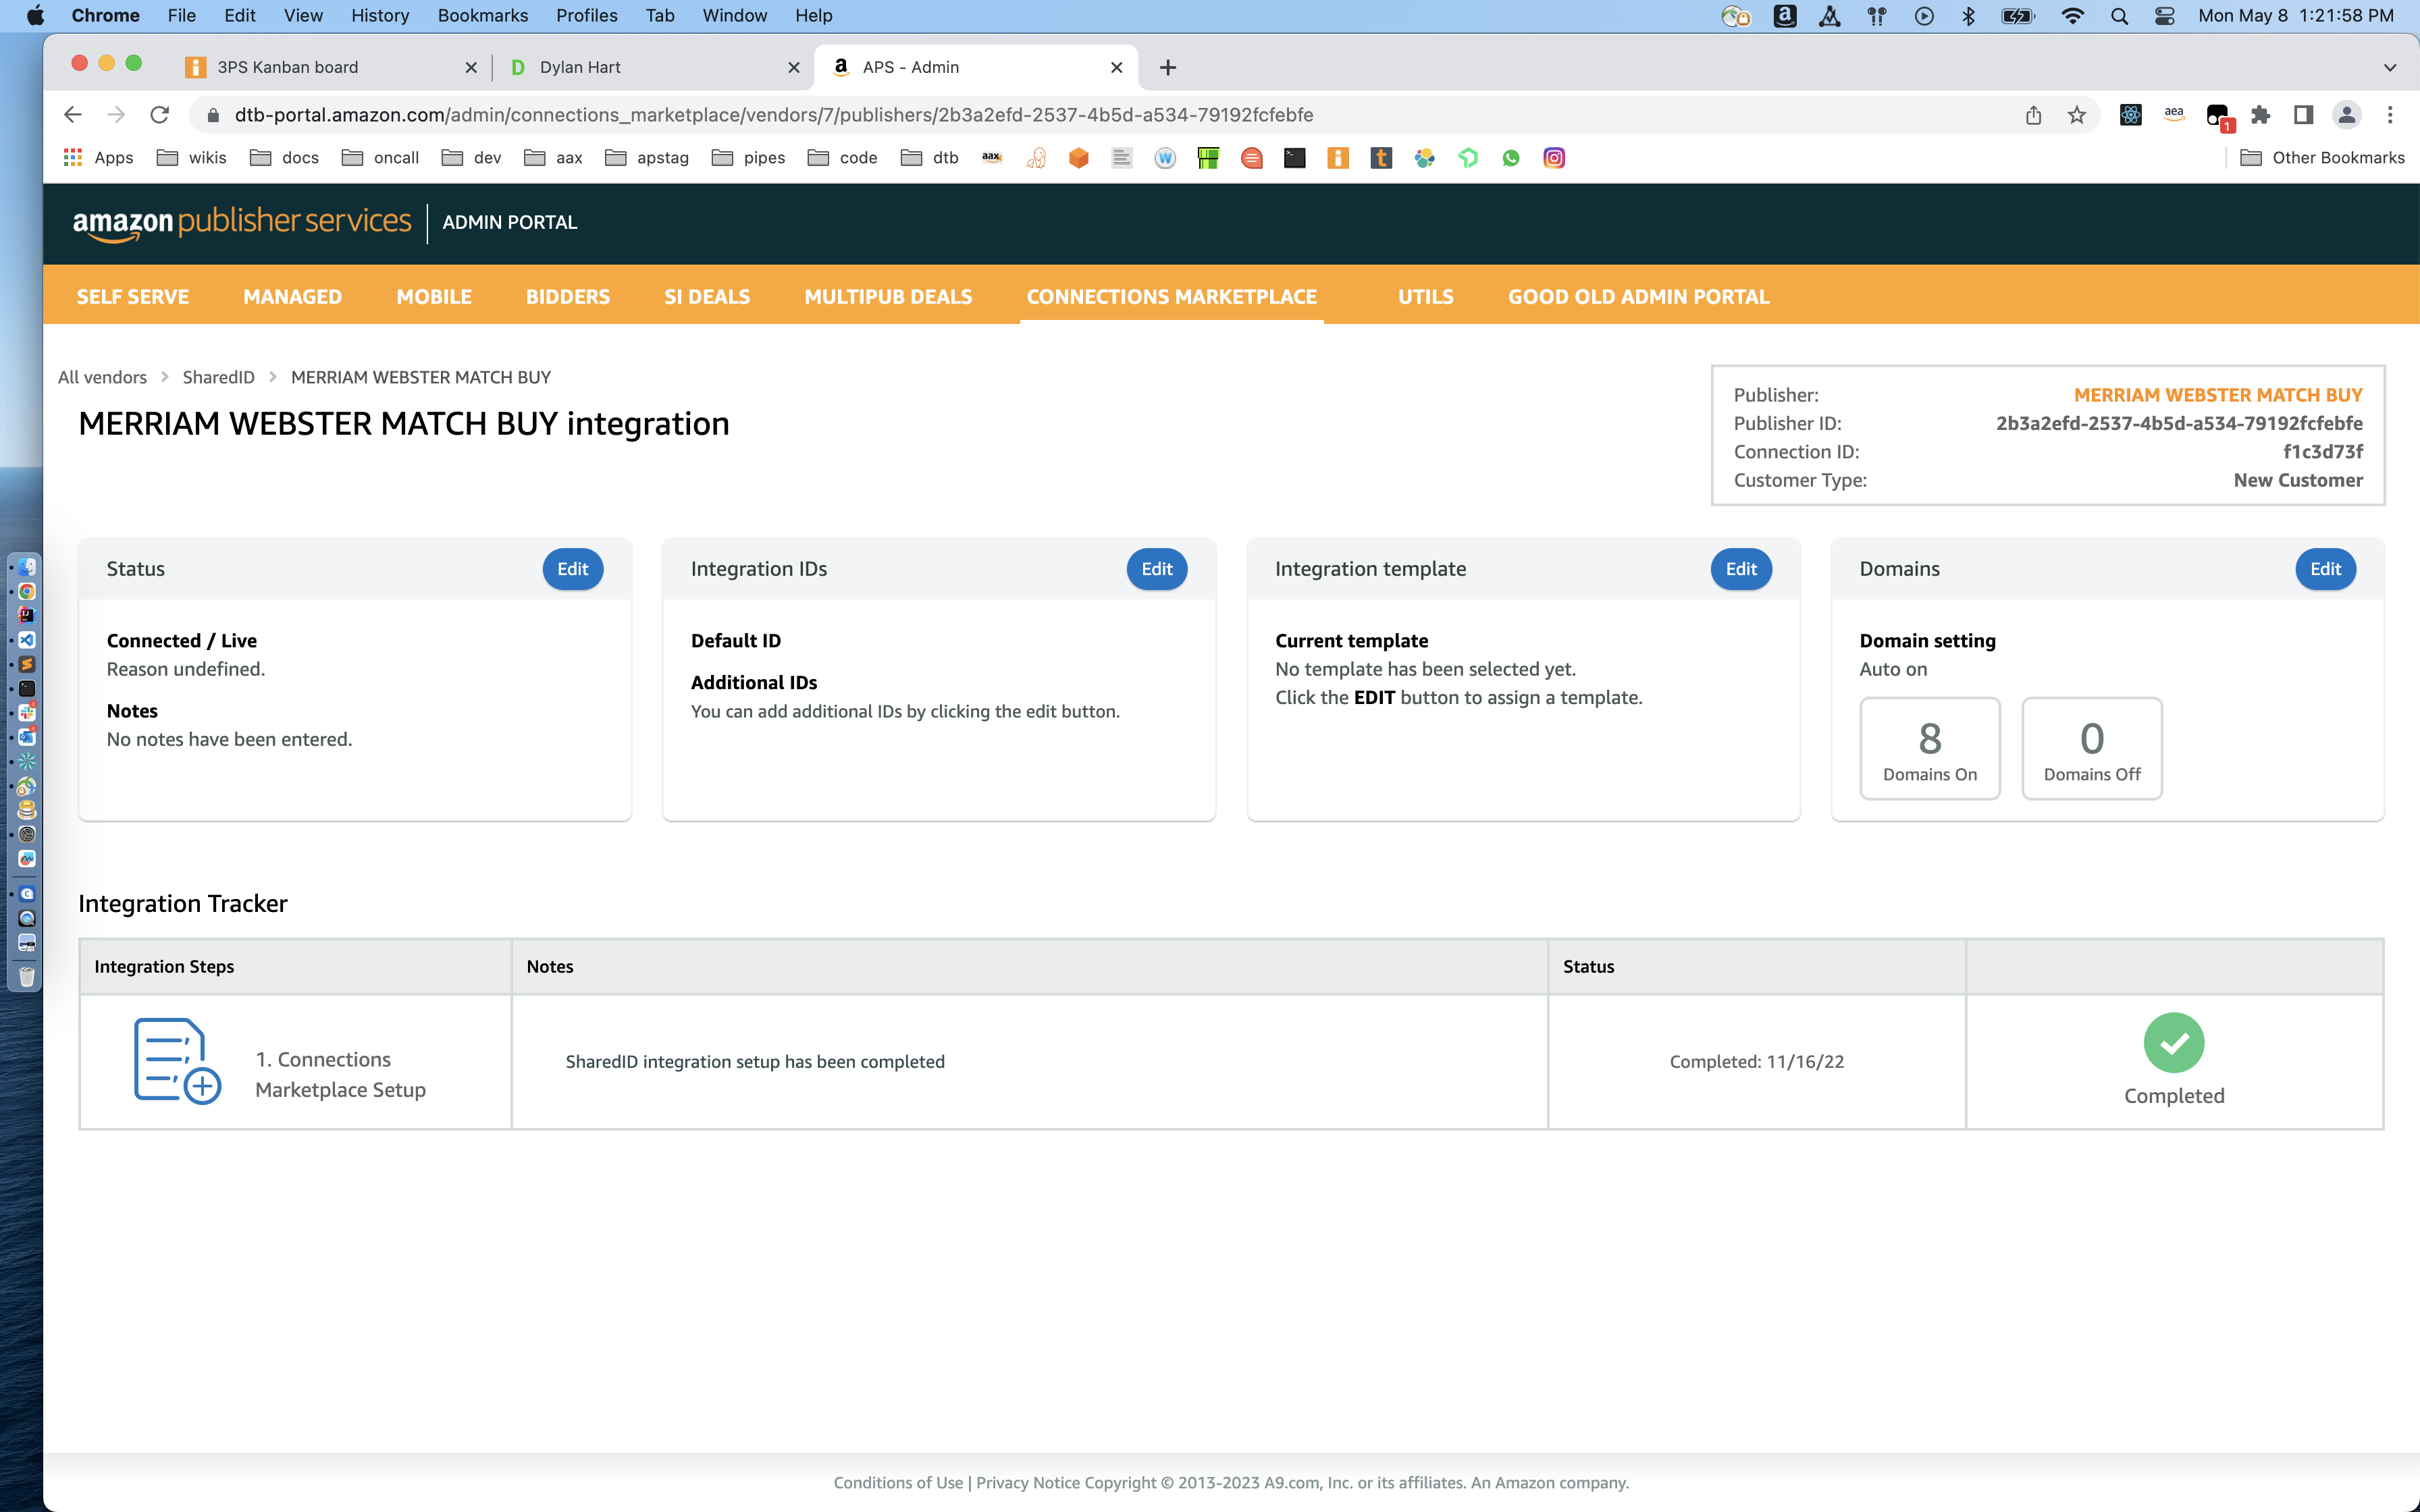Viewport: 2420px width, 1512px height.
Task: Go to SharedID breadcrumb link
Action: click(218, 377)
